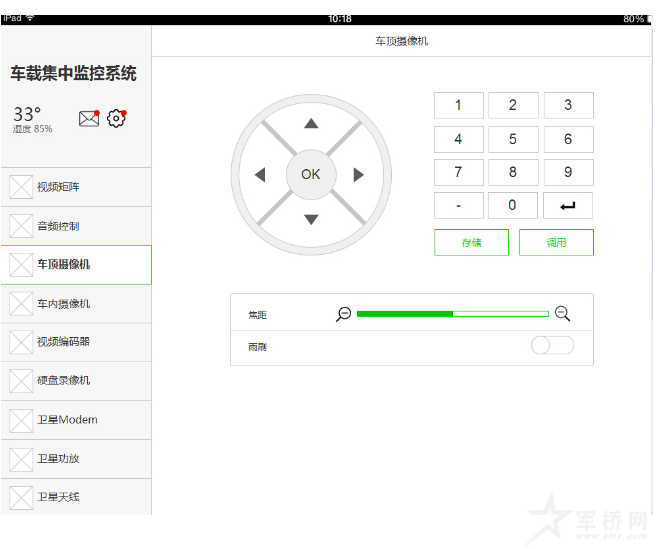
Task: Open 音频控制 from the sidebar
Action: tap(75, 226)
